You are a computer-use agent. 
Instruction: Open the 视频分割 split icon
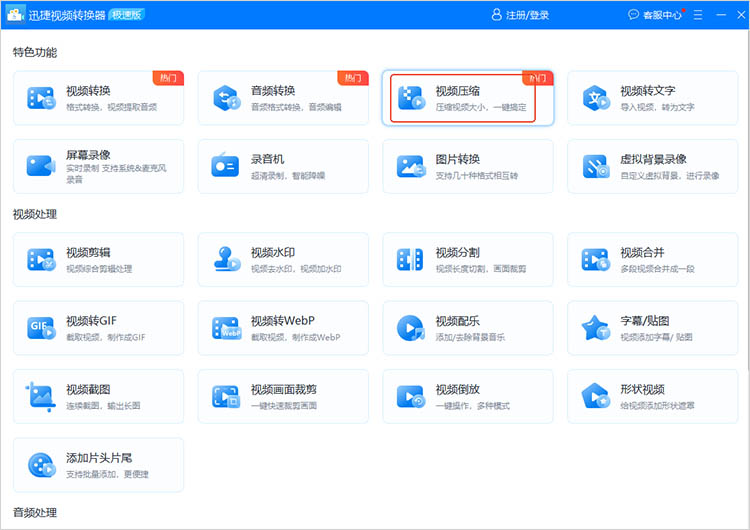point(410,260)
